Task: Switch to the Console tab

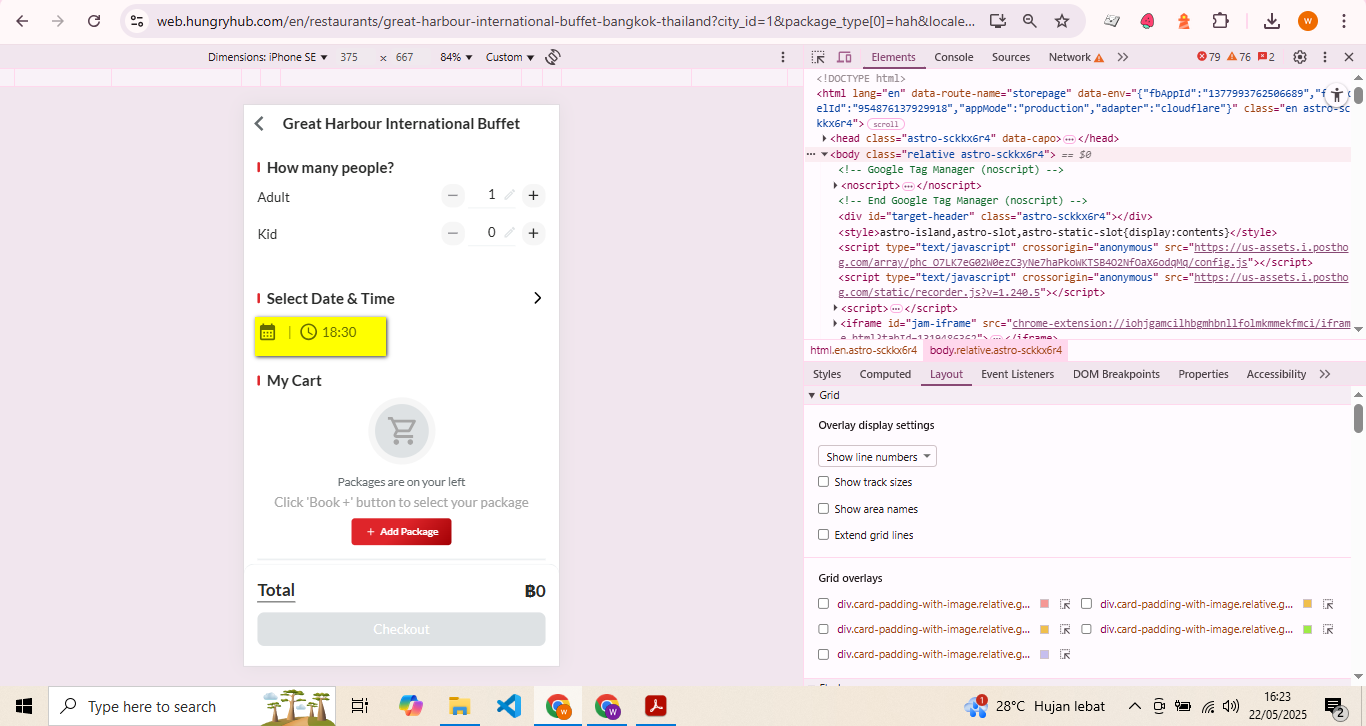Action: tap(953, 57)
